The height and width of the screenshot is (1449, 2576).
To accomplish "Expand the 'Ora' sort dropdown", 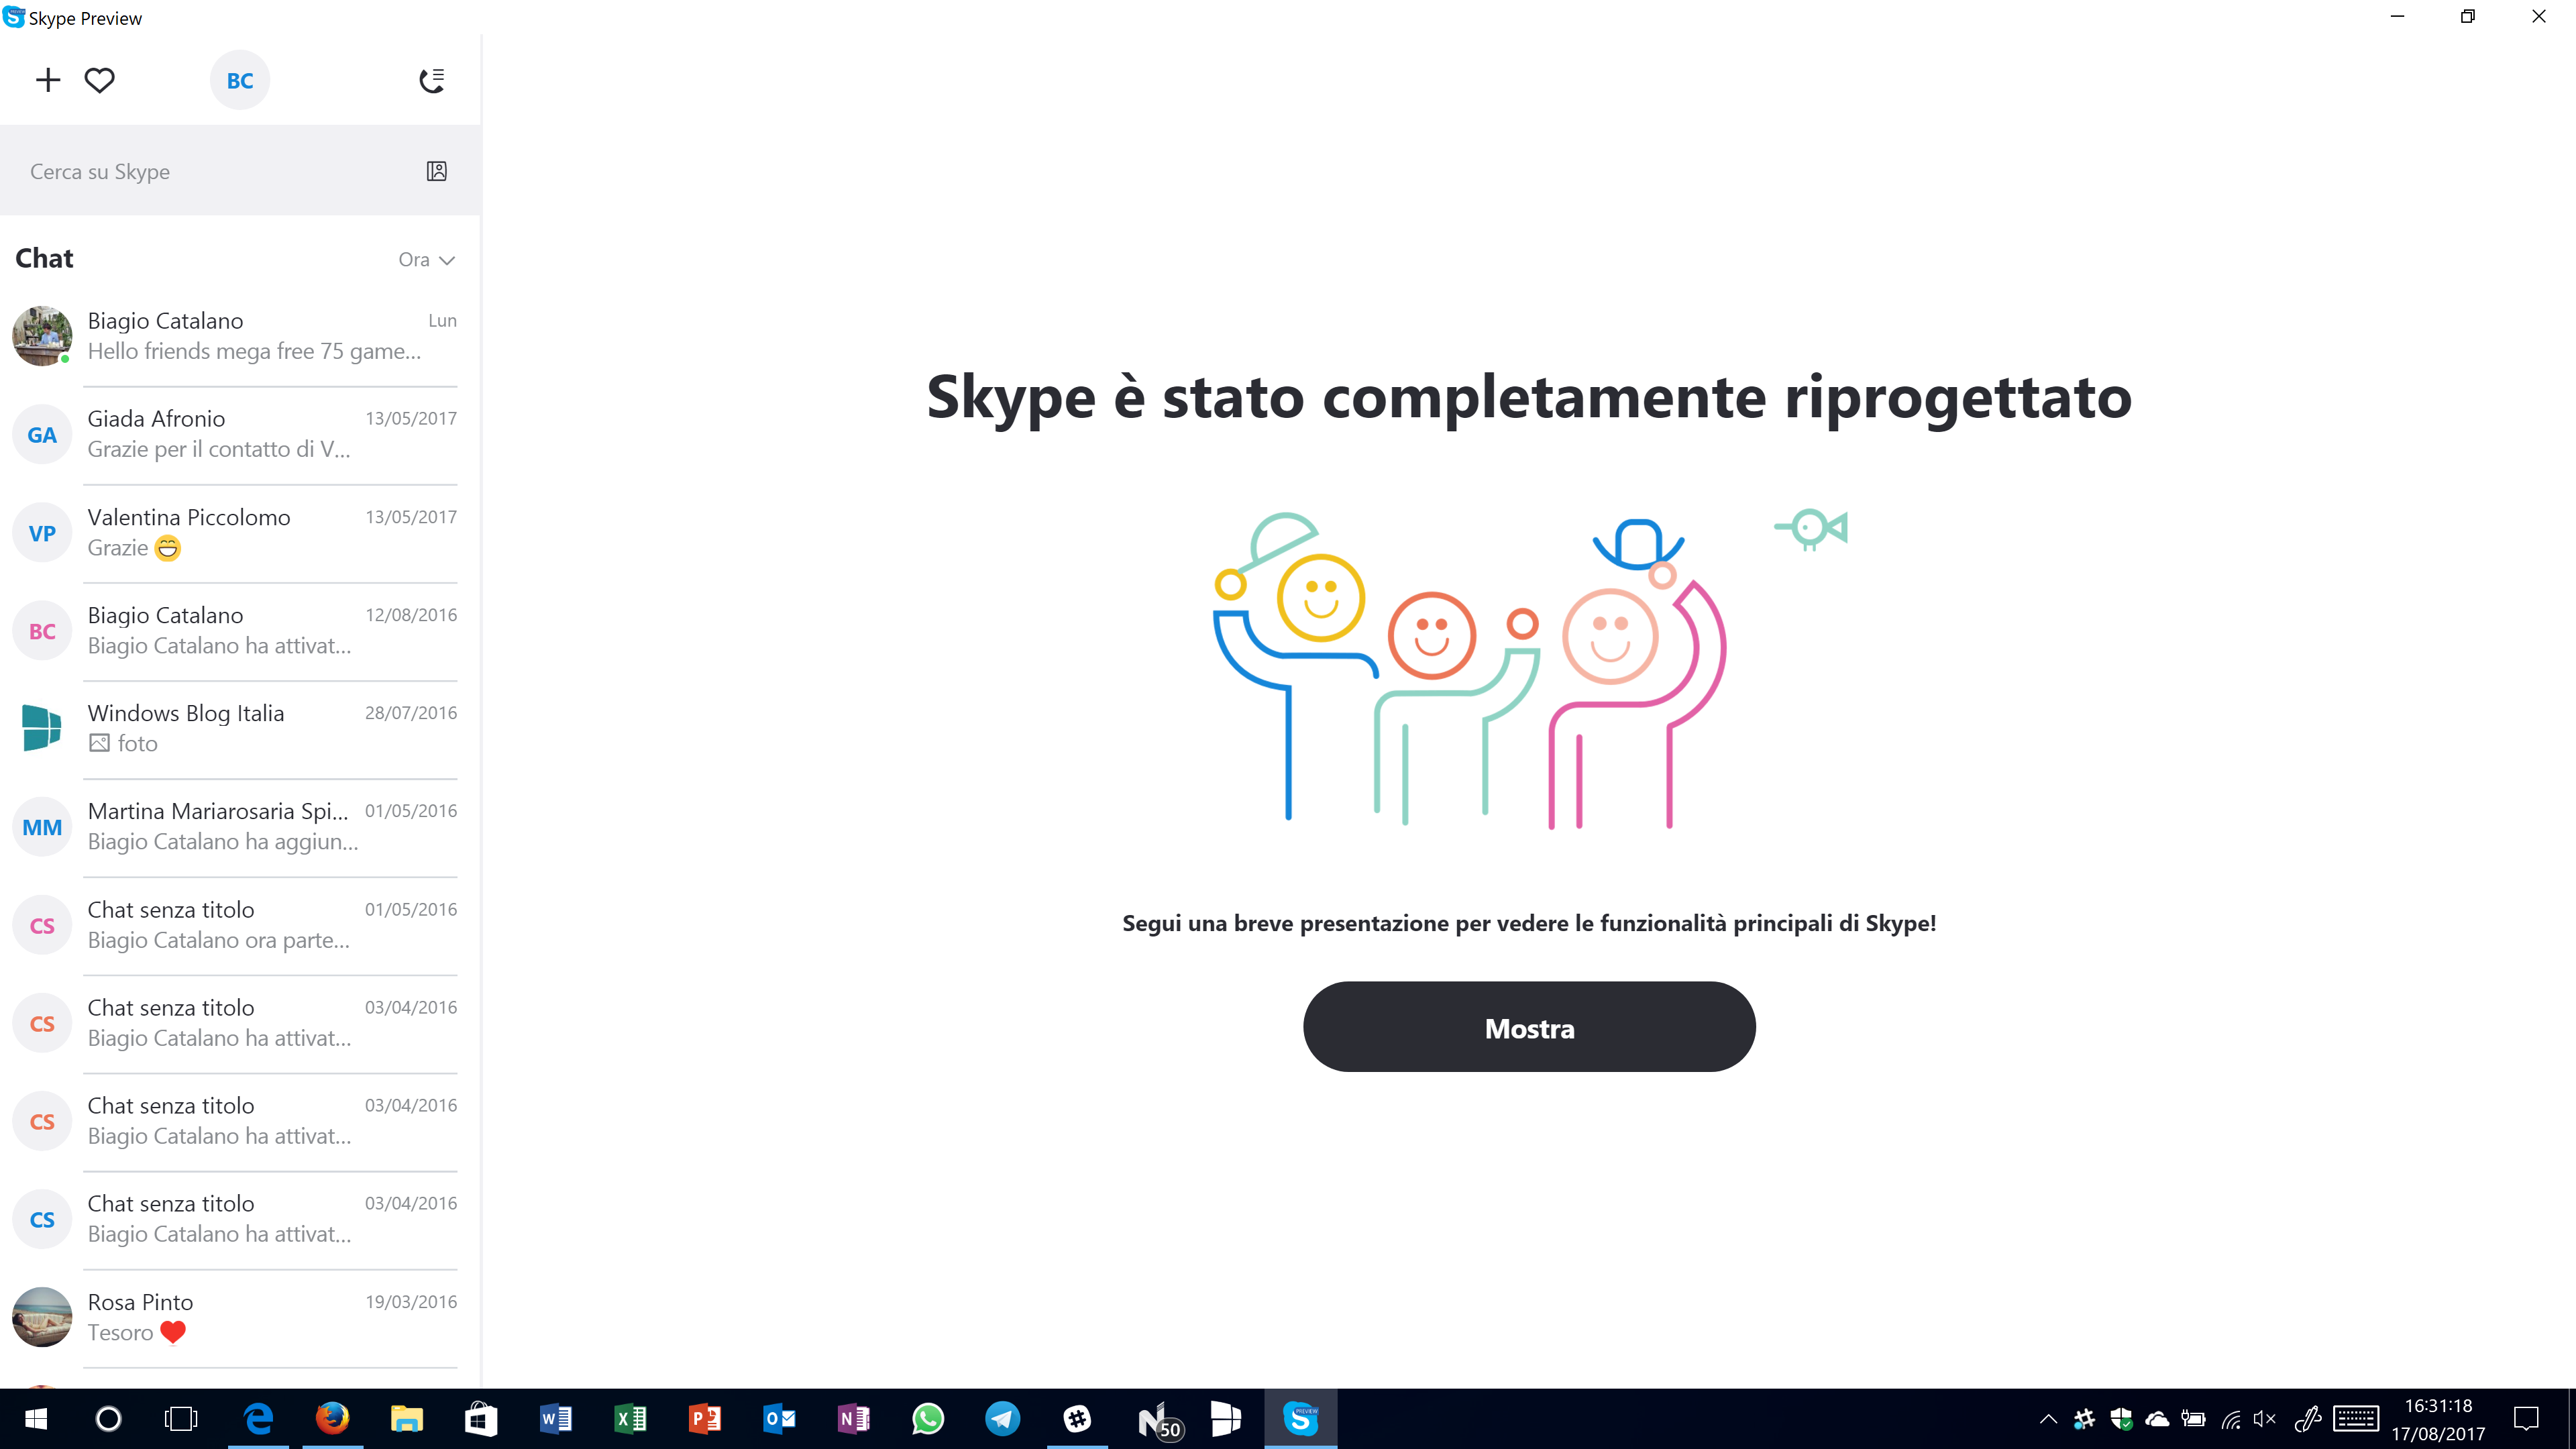I will pos(427,260).
